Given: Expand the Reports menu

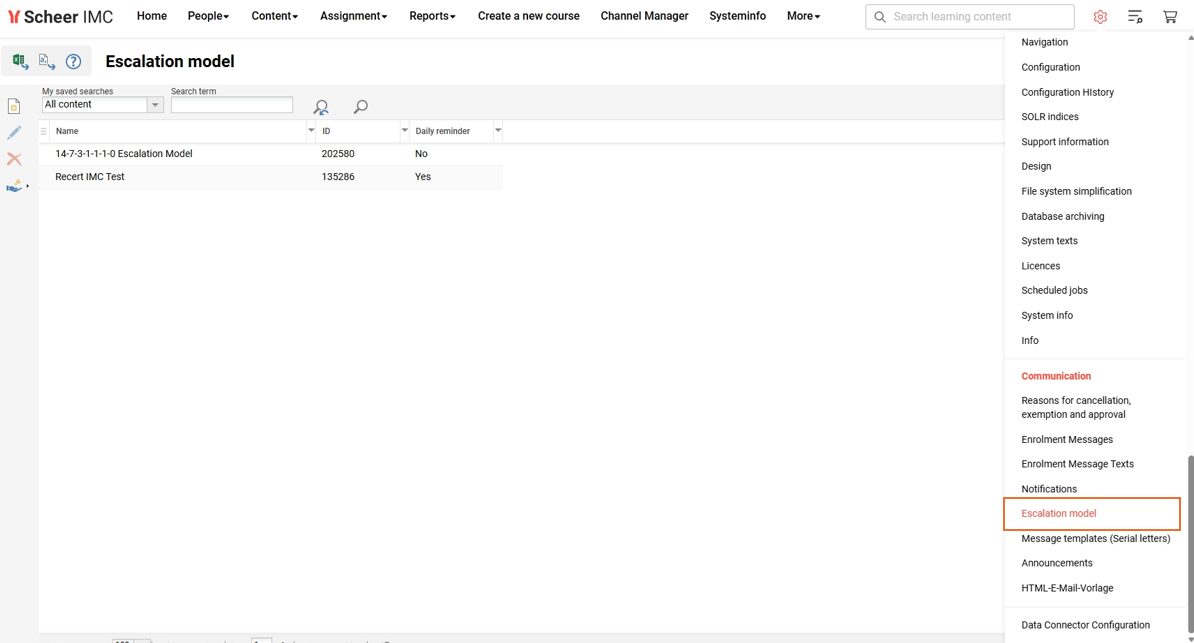Looking at the screenshot, I should click(x=433, y=16).
